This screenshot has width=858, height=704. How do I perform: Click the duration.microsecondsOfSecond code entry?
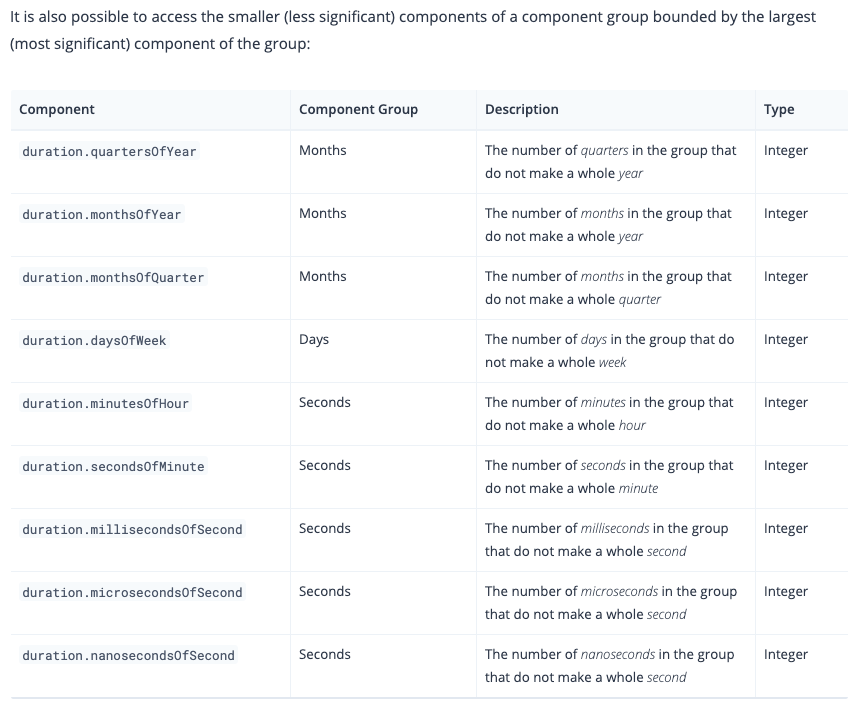132,592
